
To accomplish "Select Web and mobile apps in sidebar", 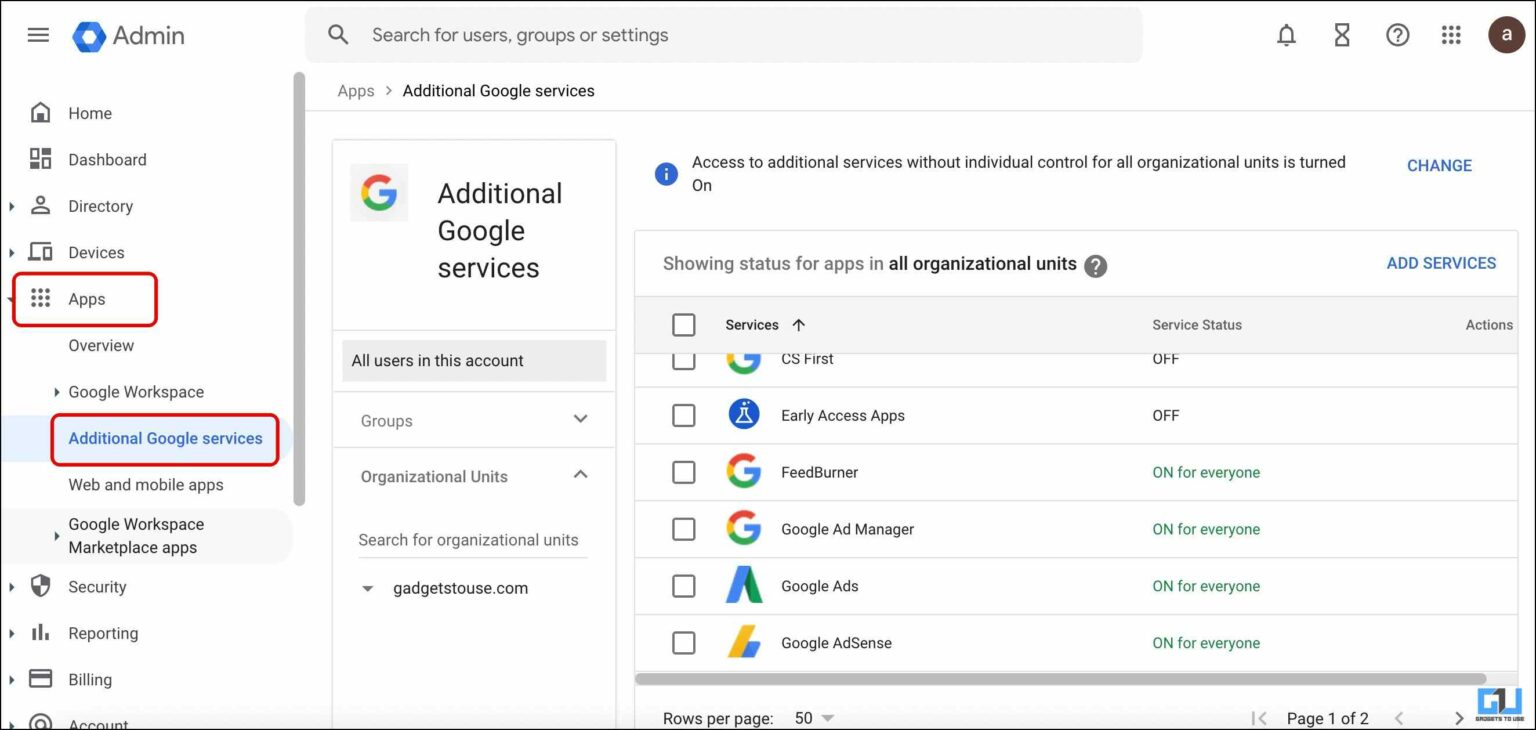I will point(144,485).
